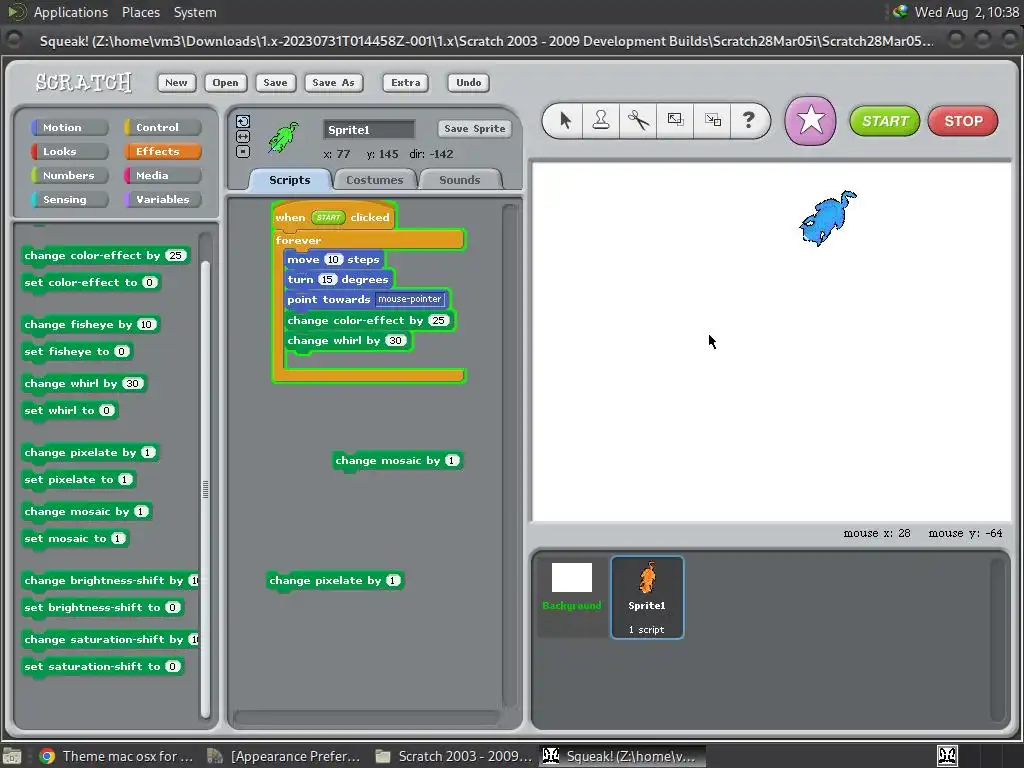Click the palette block change fisheye by 10
Viewport: 1024px width, 768px height.
tap(90, 325)
